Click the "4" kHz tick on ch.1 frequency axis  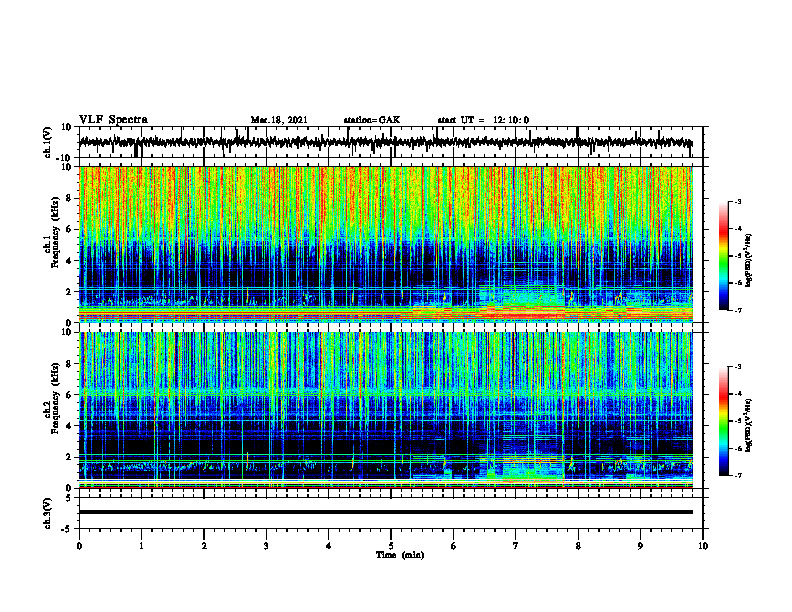70,261
